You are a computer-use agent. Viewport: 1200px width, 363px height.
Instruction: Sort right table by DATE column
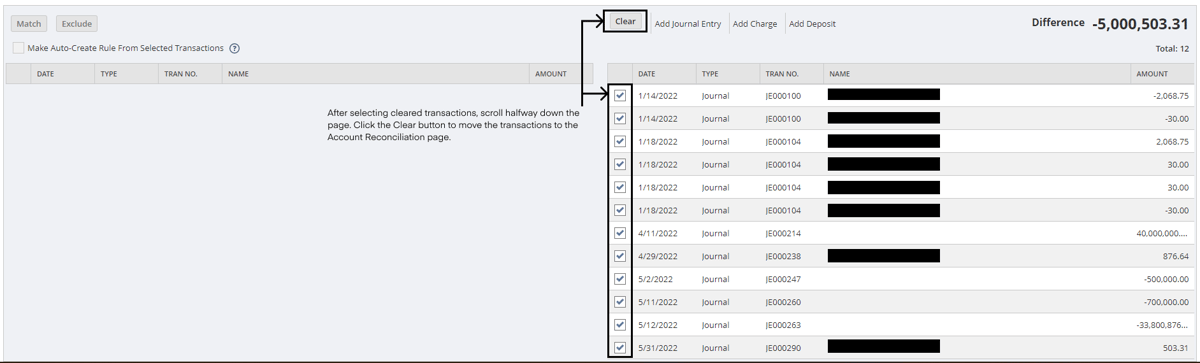[663, 74]
